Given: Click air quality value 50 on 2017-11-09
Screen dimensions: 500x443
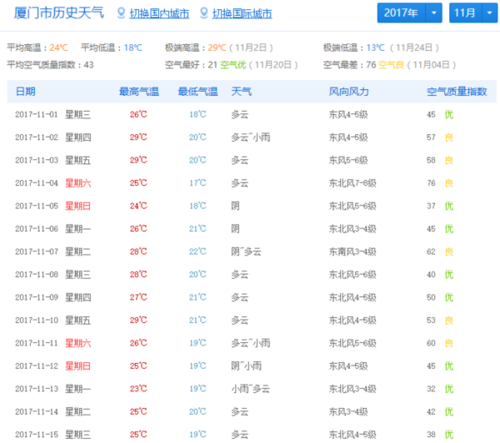Looking at the screenshot, I should [431, 297].
